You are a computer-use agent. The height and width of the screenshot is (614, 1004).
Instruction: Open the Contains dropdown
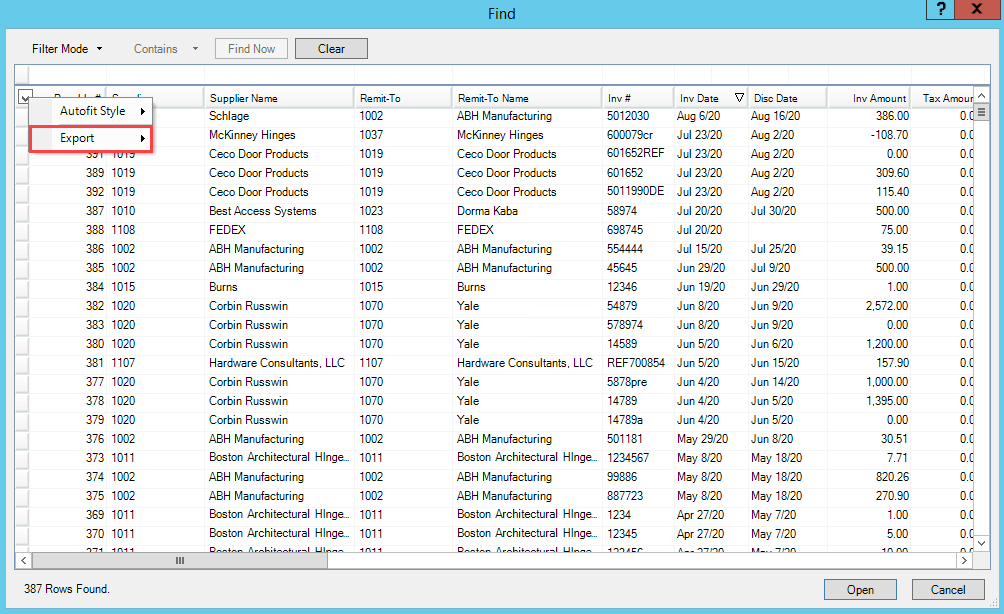coord(165,49)
